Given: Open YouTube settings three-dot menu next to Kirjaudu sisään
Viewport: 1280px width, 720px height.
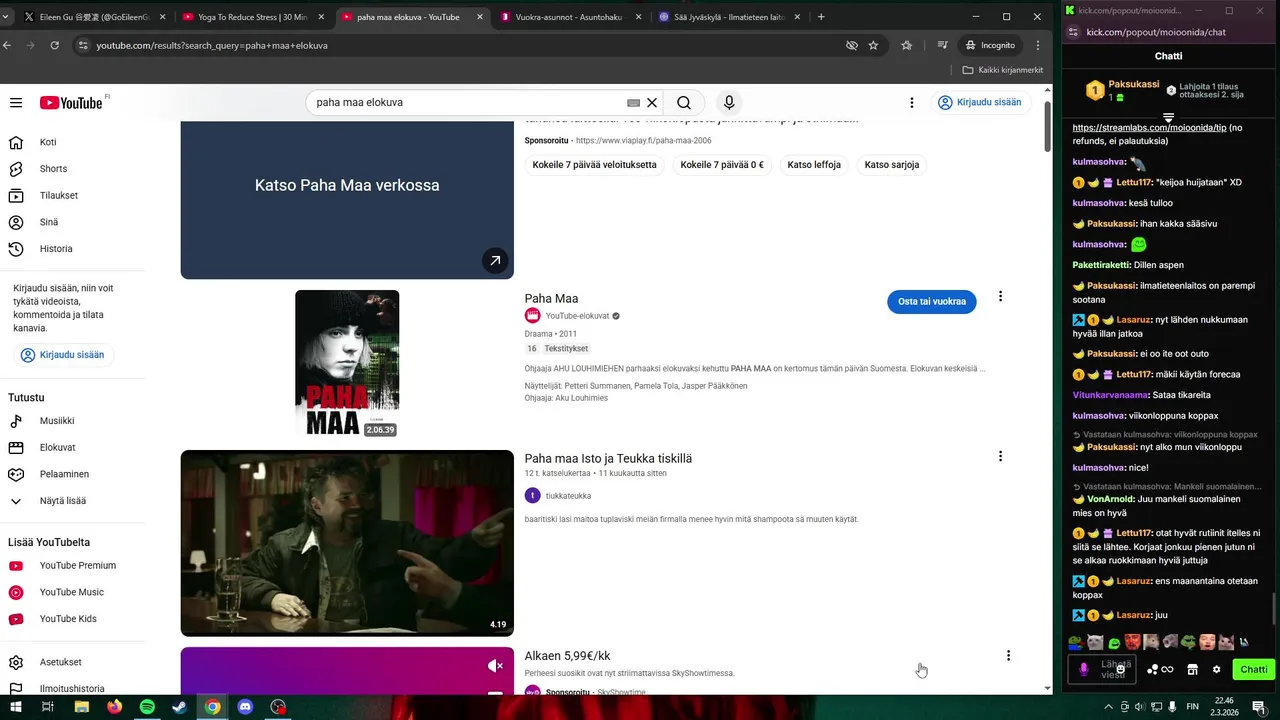Looking at the screenshot, I should coord(912,102).
